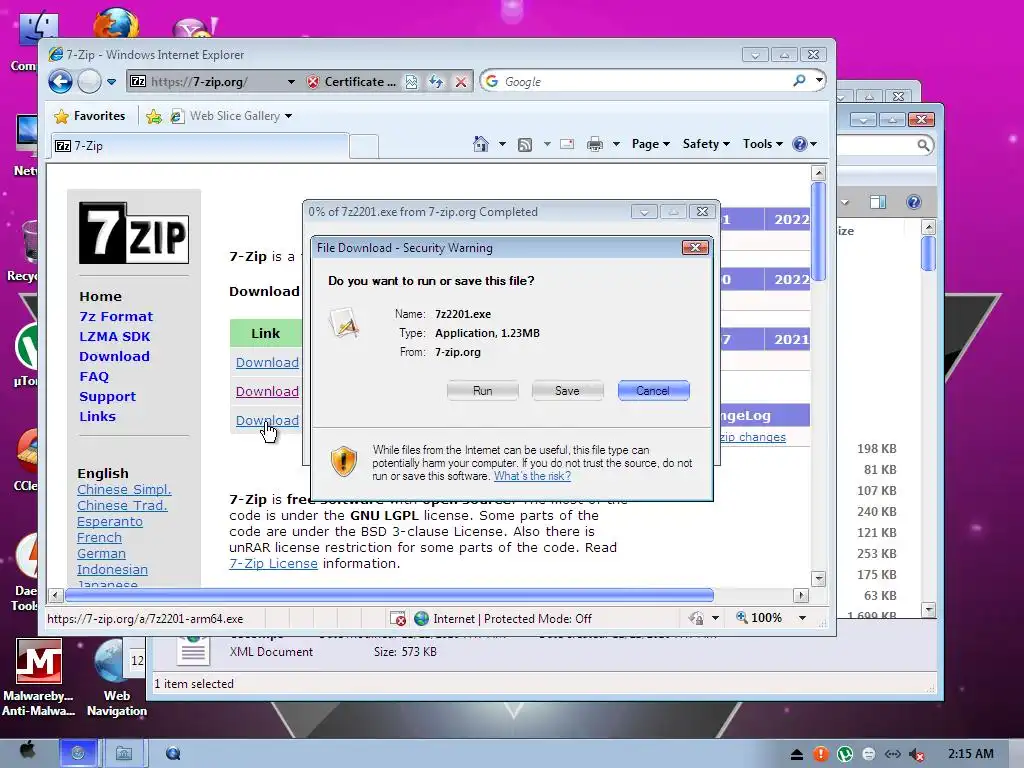Open the search provider dropdown arrow
The height and width of the screenshot is (768, 1024).
[818, 81]
